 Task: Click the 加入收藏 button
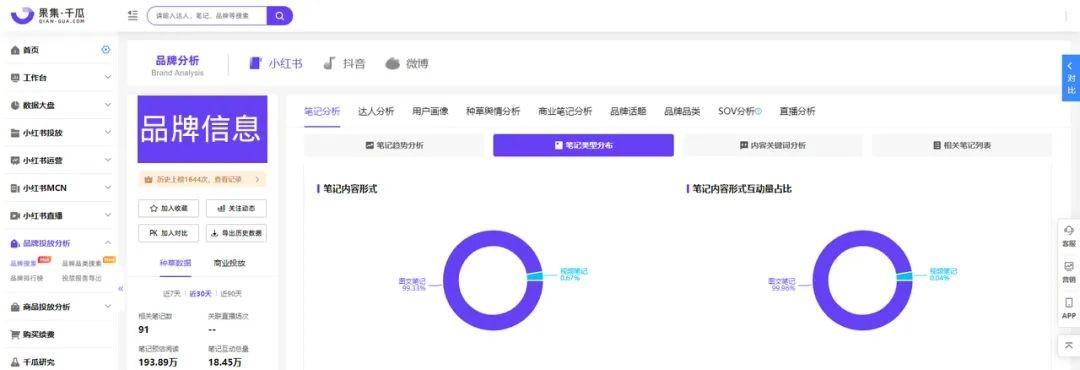coord(169,208)
